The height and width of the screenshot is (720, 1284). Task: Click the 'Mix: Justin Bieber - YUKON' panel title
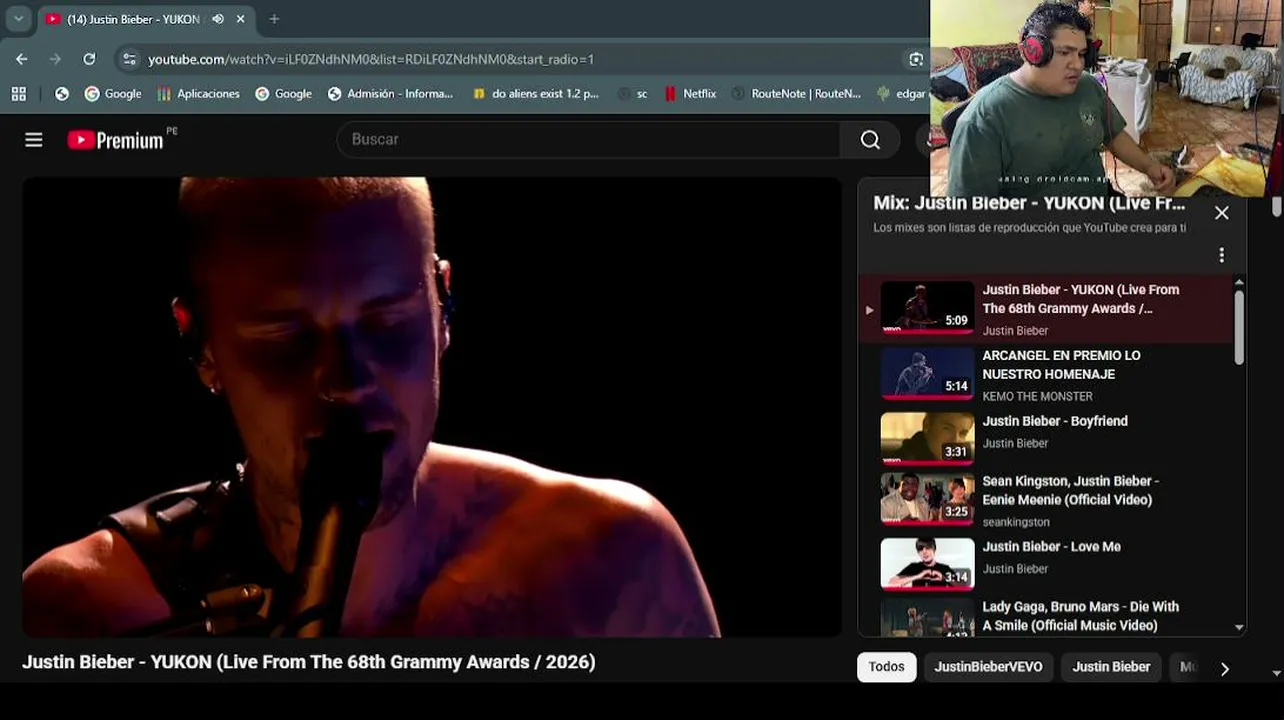tap(1029, 203)
